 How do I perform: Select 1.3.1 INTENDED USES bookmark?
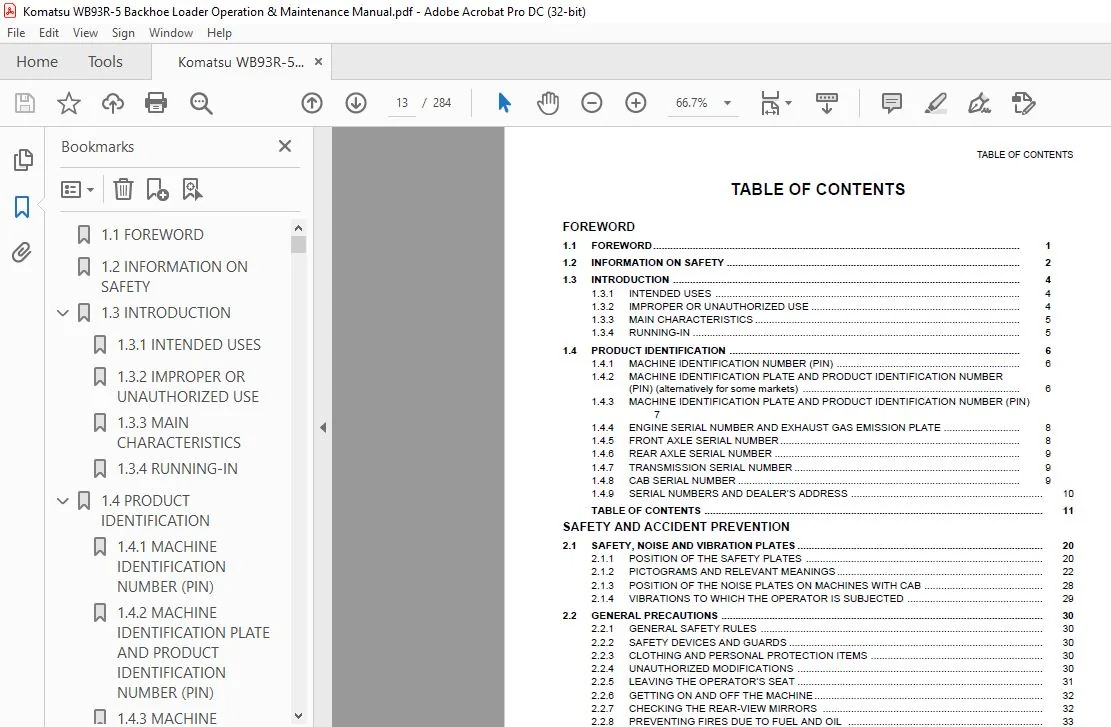click(x=188, y=344)
